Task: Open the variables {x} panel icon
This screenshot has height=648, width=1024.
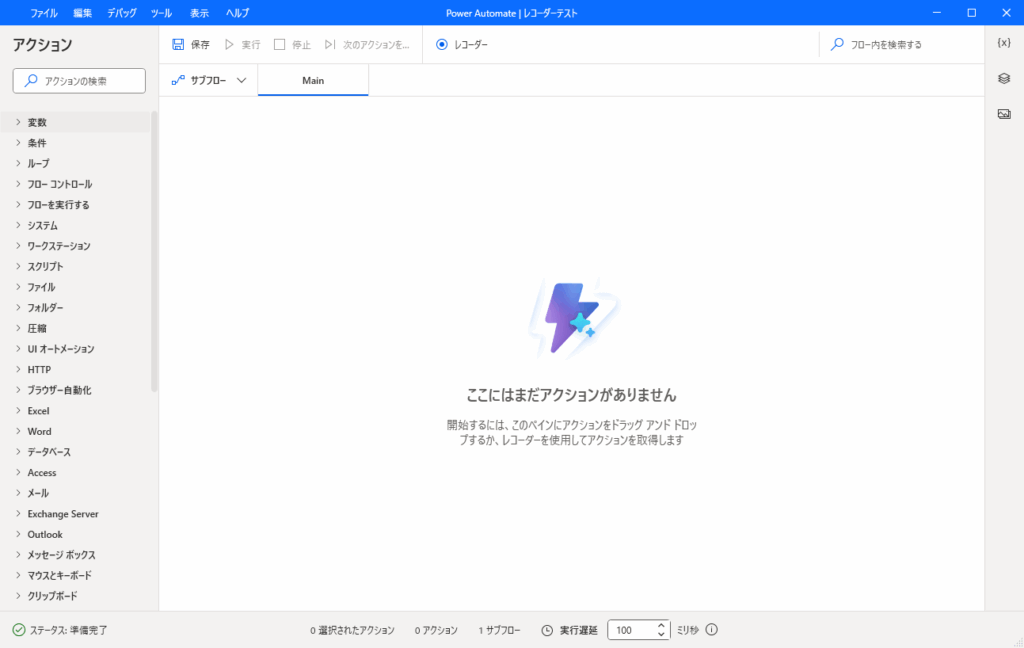Action: pos(1004,42)
